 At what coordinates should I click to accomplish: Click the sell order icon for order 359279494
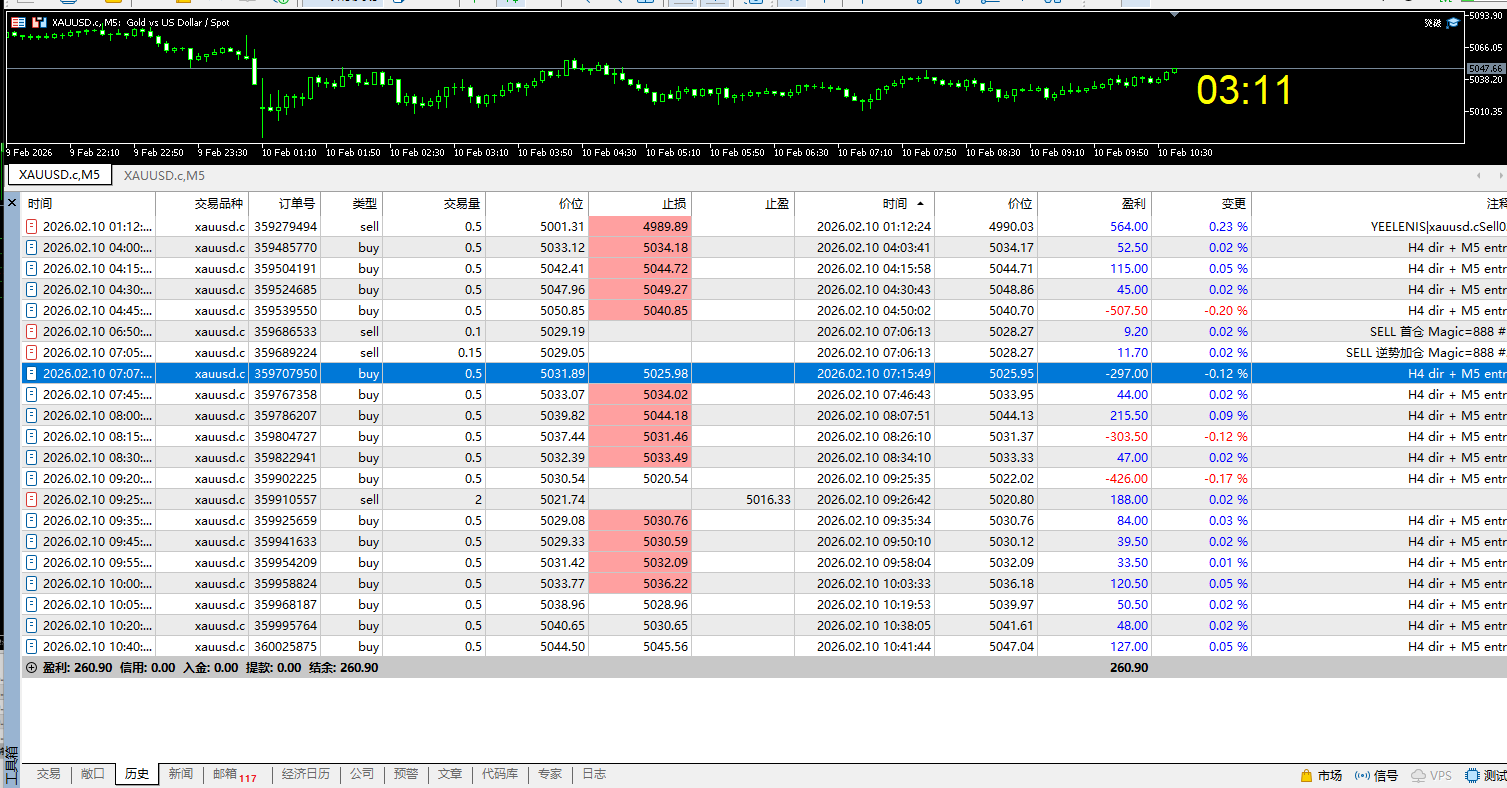click(x=32, y=227)
